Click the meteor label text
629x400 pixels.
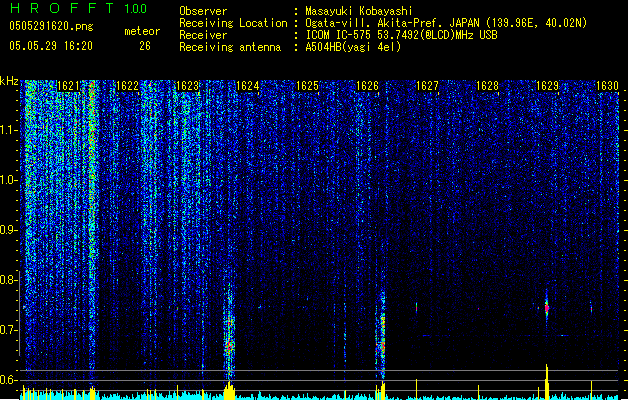tap(142, 31)
